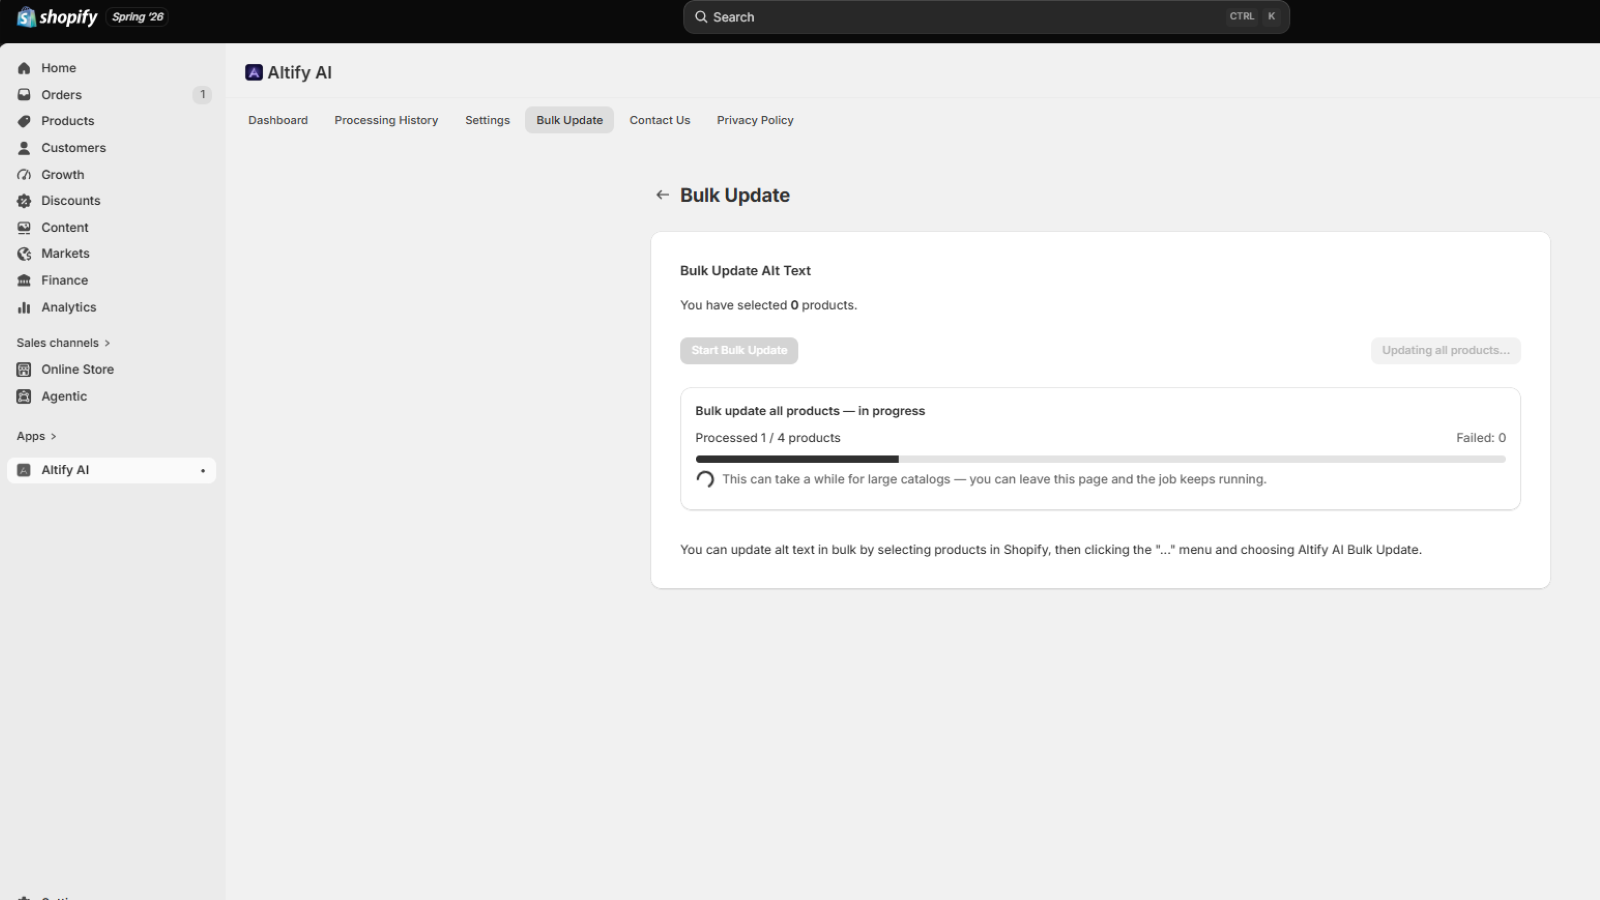Click the Content image icon
Screen dimensions: 1600x900
coord(24,228)
